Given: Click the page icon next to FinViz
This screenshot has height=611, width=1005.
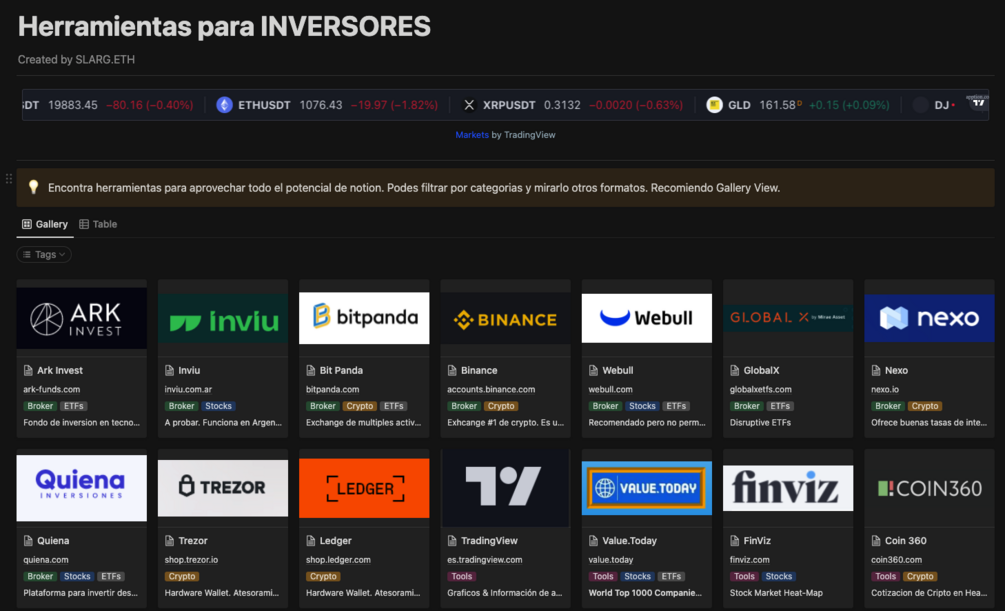Looking at the screenshot, I should coord(735,540).
